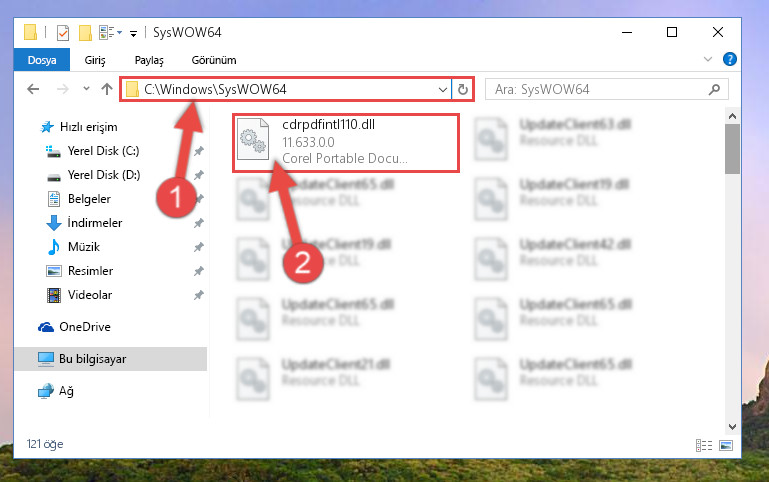
Task: Click the Properties quick access icon
Action: click(63, 33)
